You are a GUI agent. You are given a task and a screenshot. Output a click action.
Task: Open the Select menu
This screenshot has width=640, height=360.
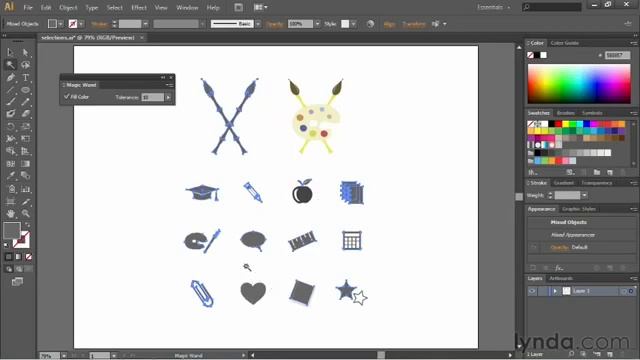pyautogui.click(x=115, y=7)
